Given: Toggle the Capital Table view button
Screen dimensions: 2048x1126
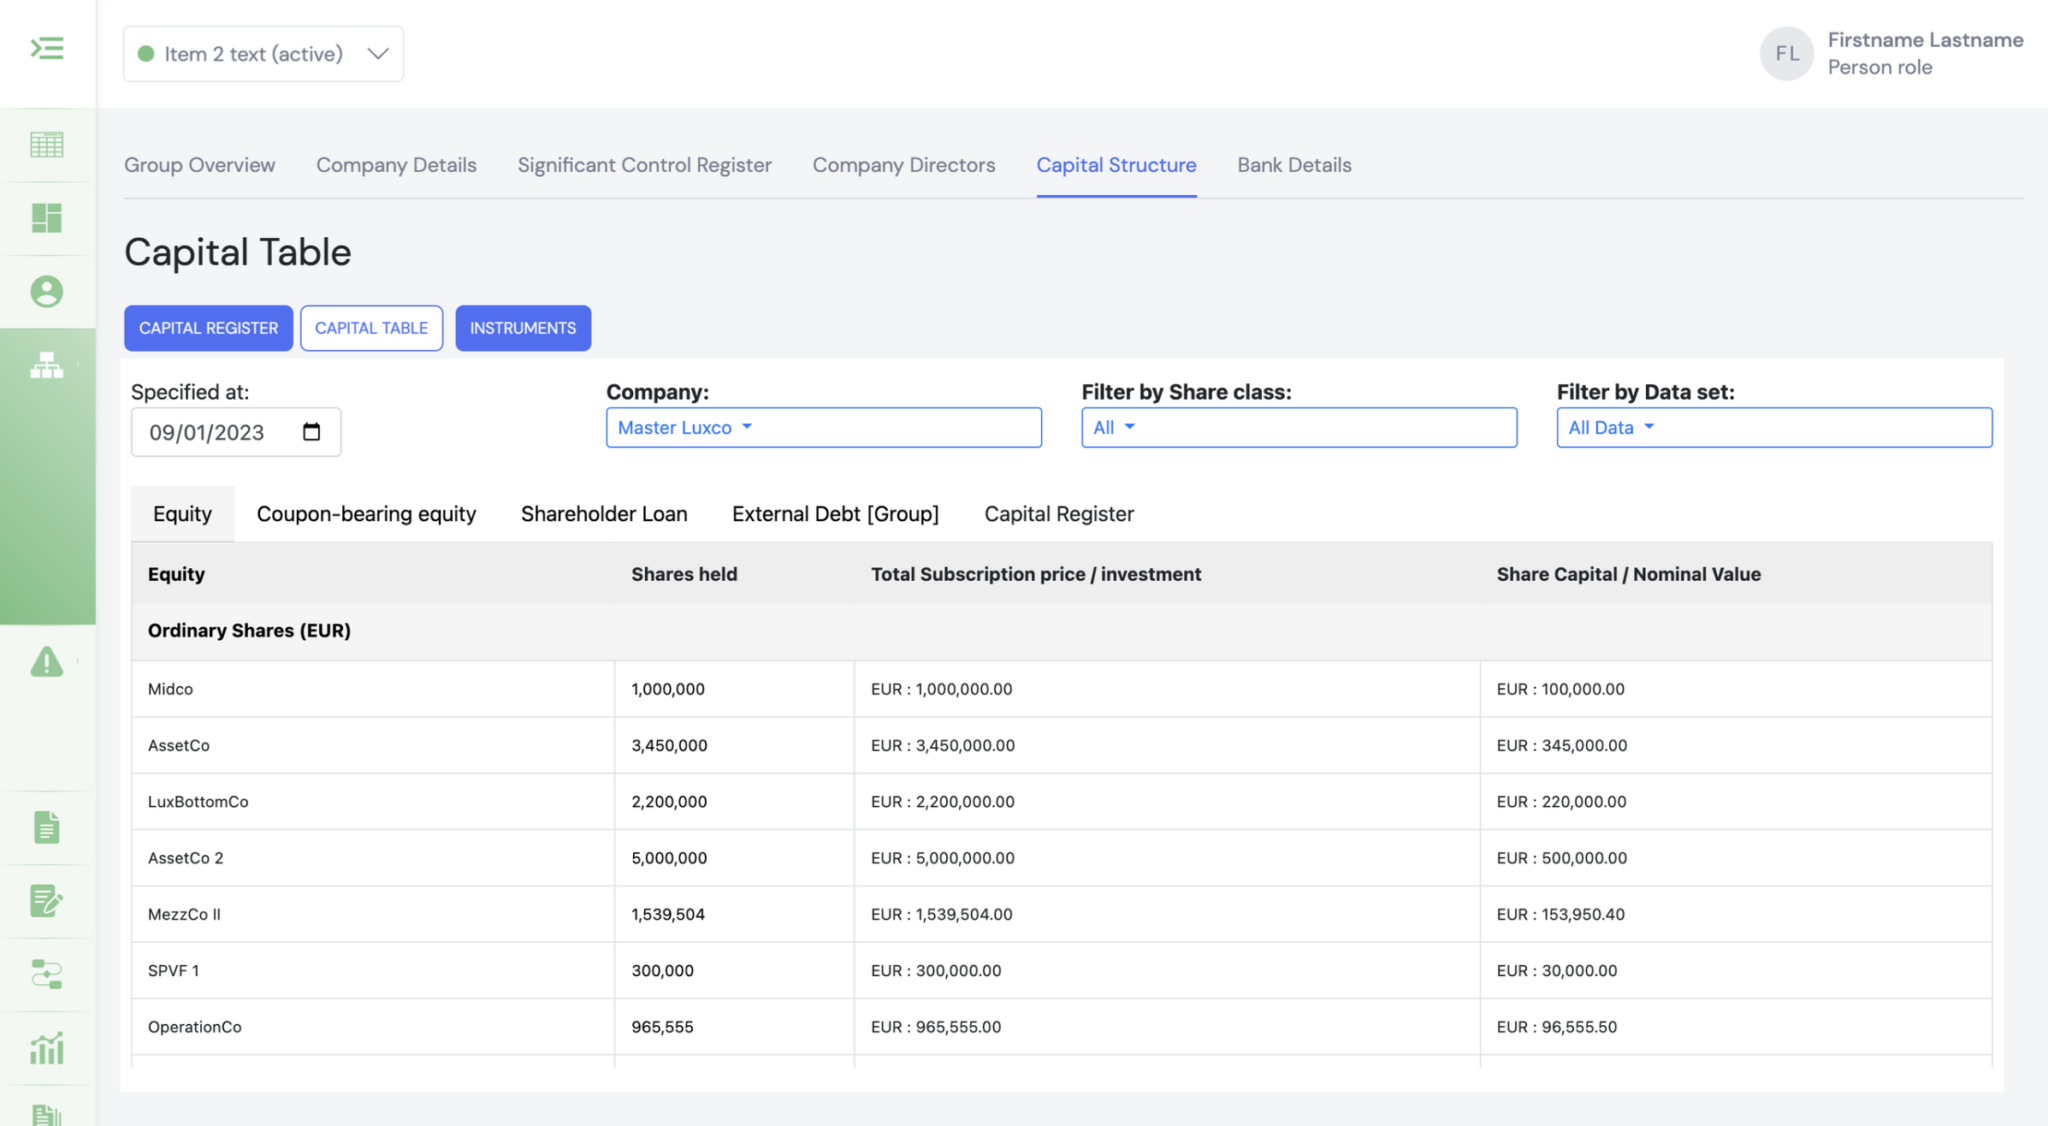Looking at the screenshot, I should tap(371, 328).
